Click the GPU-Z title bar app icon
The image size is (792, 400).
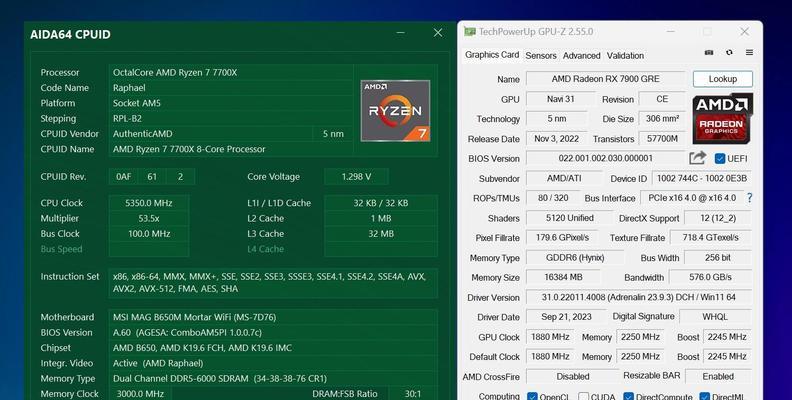point(470,32)
